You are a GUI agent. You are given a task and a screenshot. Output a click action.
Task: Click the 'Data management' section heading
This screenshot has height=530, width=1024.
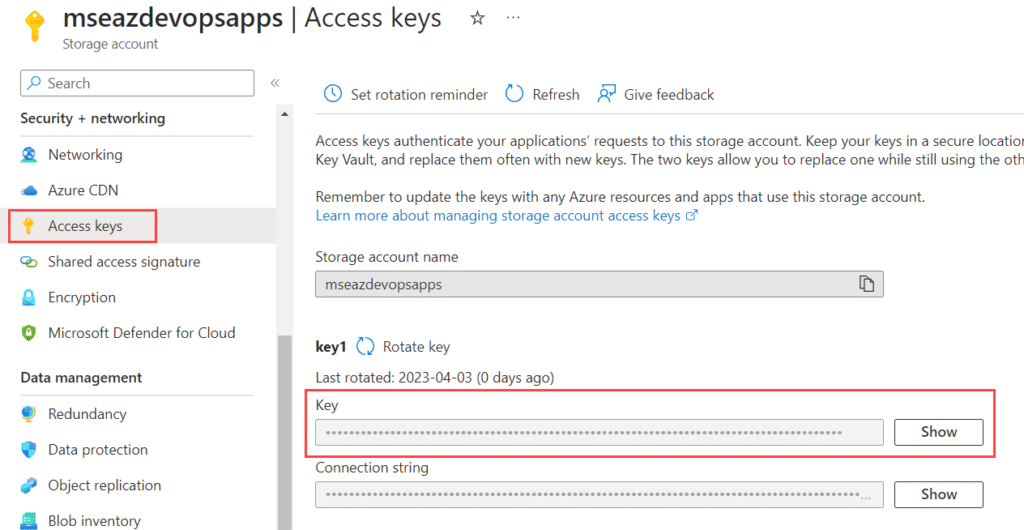82,378
